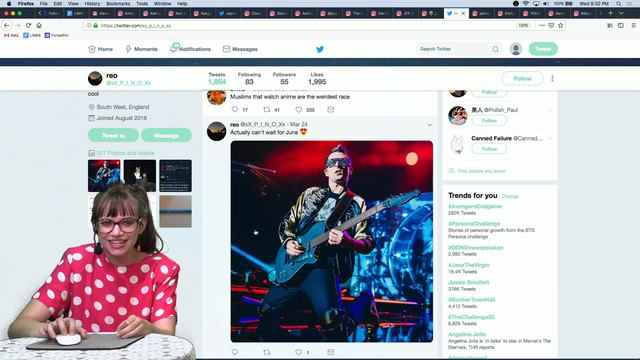Open the Apple menu
This screenshot has width=640, height=360.
(9, 3)
